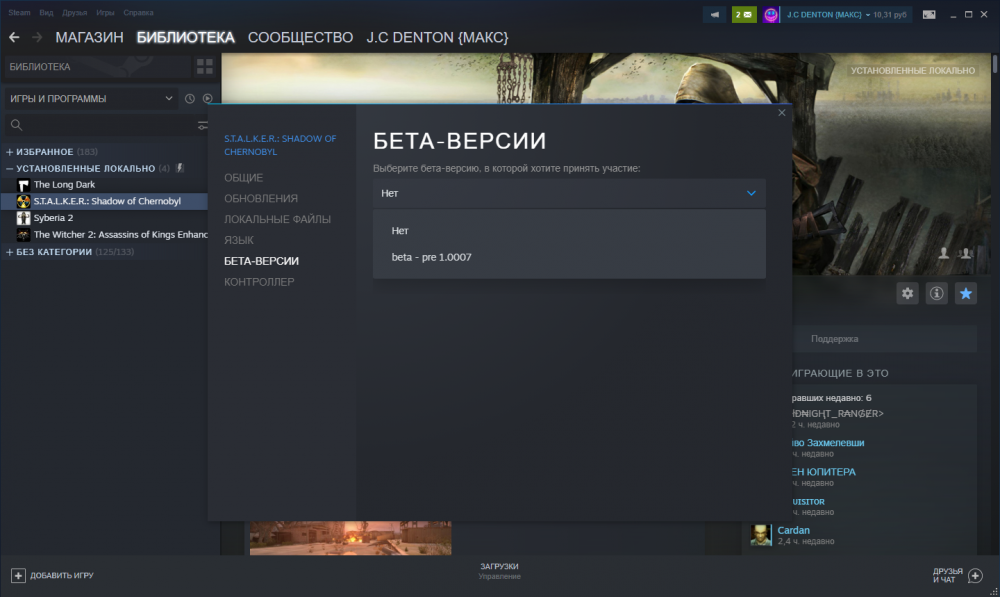The height and width of the screenshot is (597, 1000).
Task: Open the Магазин section
Action: pos(89,37)
